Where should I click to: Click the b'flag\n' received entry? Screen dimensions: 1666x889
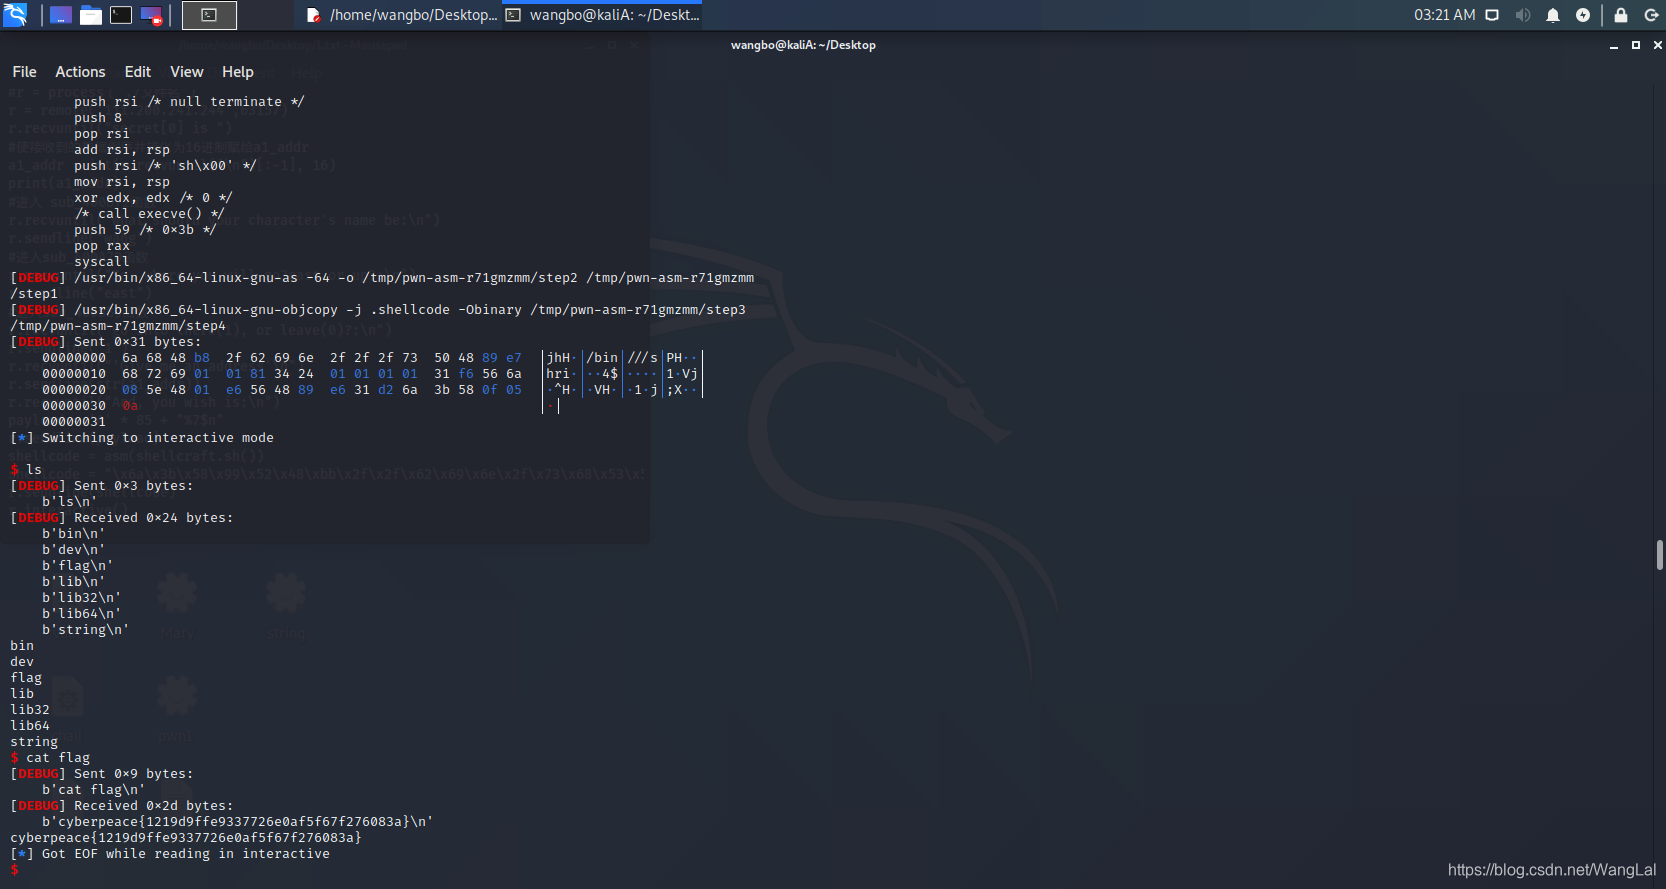point(77,566)
